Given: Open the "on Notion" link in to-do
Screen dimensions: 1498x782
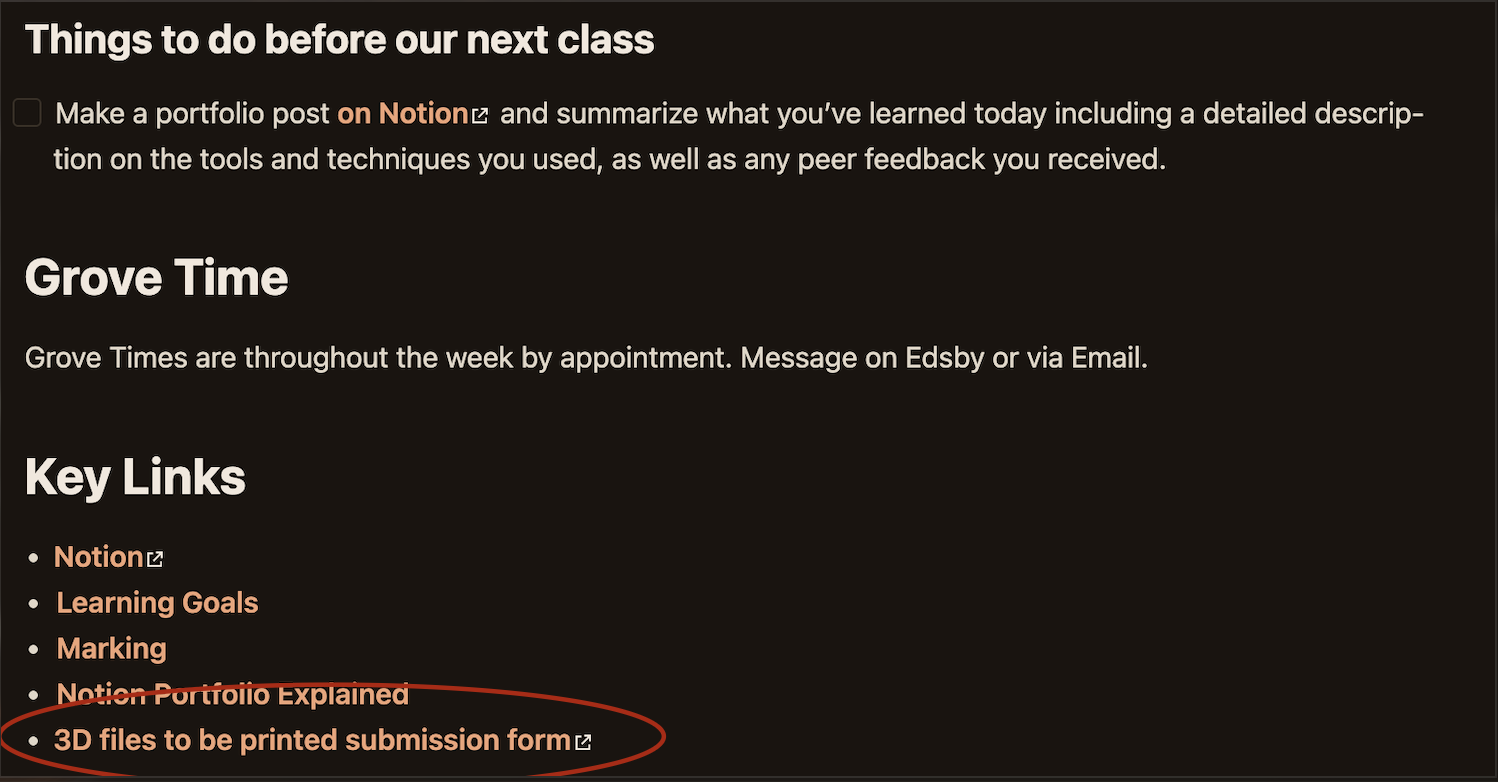Looking at the screenshot, I should [x=403, y=114].
